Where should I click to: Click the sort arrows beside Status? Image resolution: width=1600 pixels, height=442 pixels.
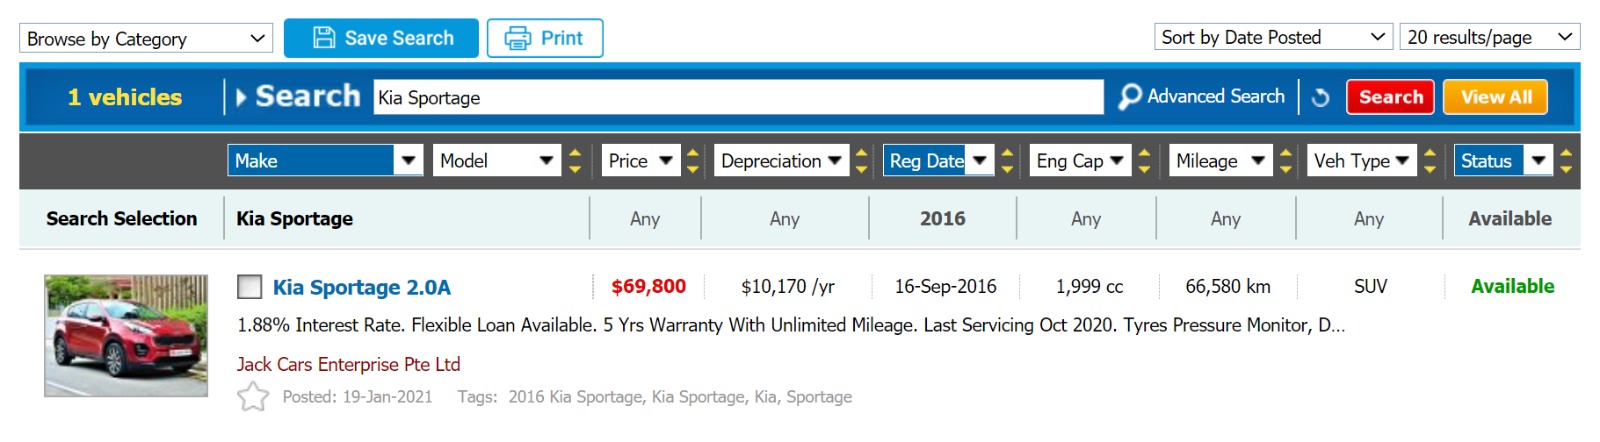pyautogui.click(x=1566, y=161)
